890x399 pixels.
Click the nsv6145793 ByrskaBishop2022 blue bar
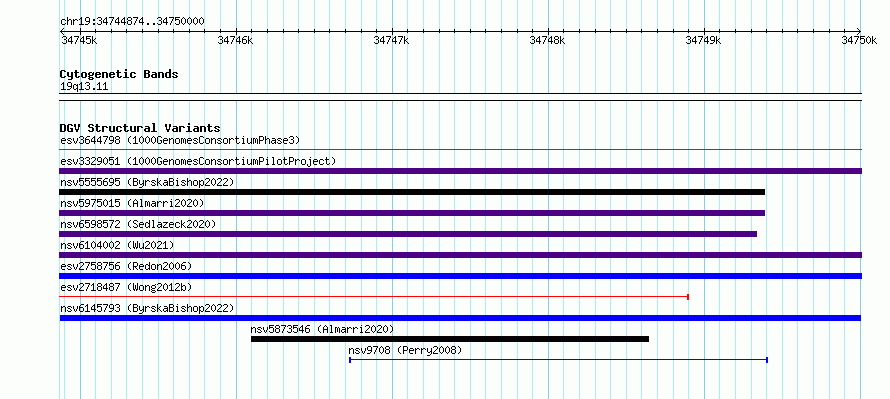(x=460, y=318)
